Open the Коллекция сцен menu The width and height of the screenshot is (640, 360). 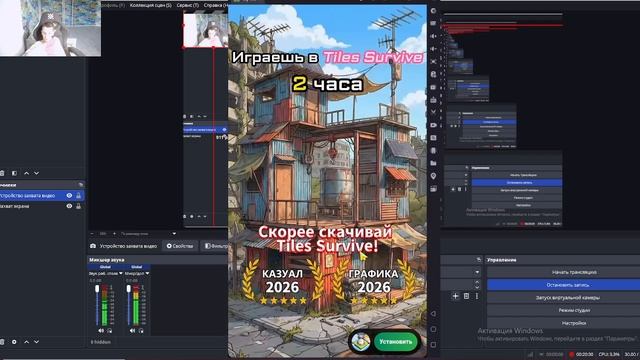tap(151, 5)
